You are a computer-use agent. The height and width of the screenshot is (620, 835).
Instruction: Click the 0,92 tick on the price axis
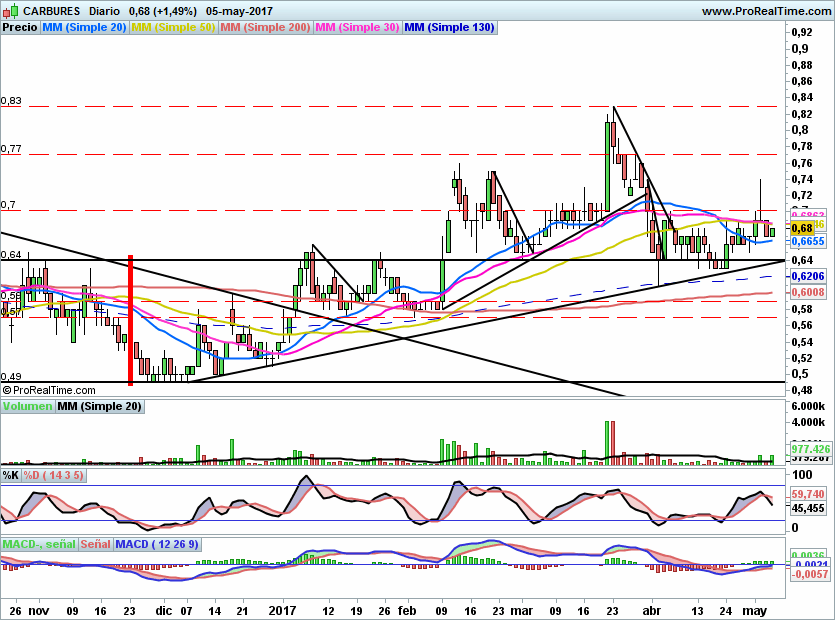[802, 32]
